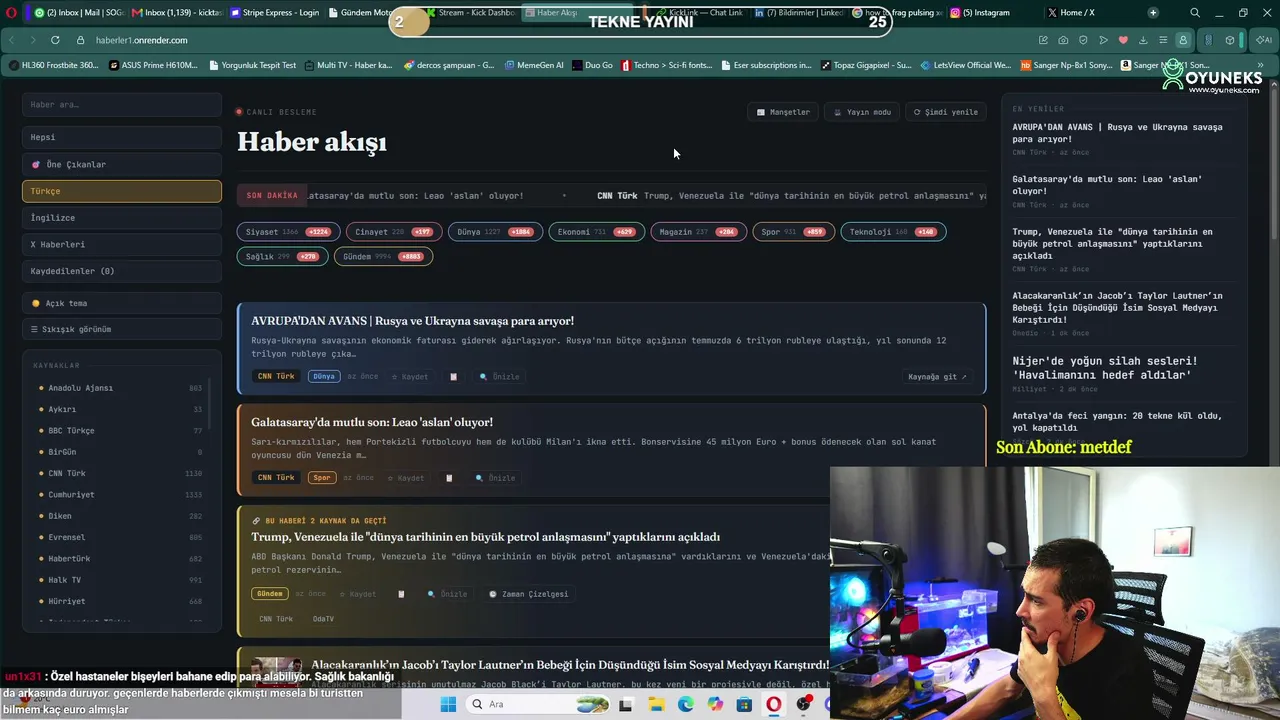Select Anadolu Ajansı source in sidebar
Image resolution: width=1280 pixels, height=720 pixels.
coord(120,388)
